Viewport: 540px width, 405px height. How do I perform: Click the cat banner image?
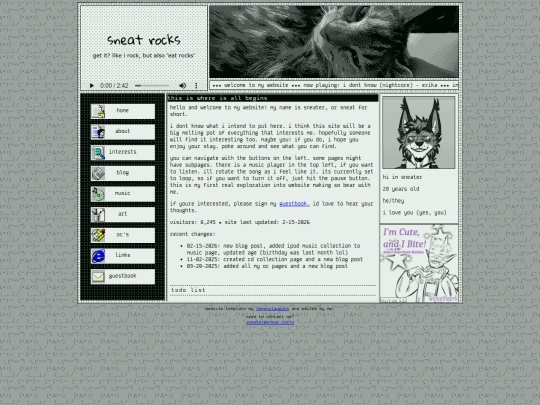(x=334, y=42)
